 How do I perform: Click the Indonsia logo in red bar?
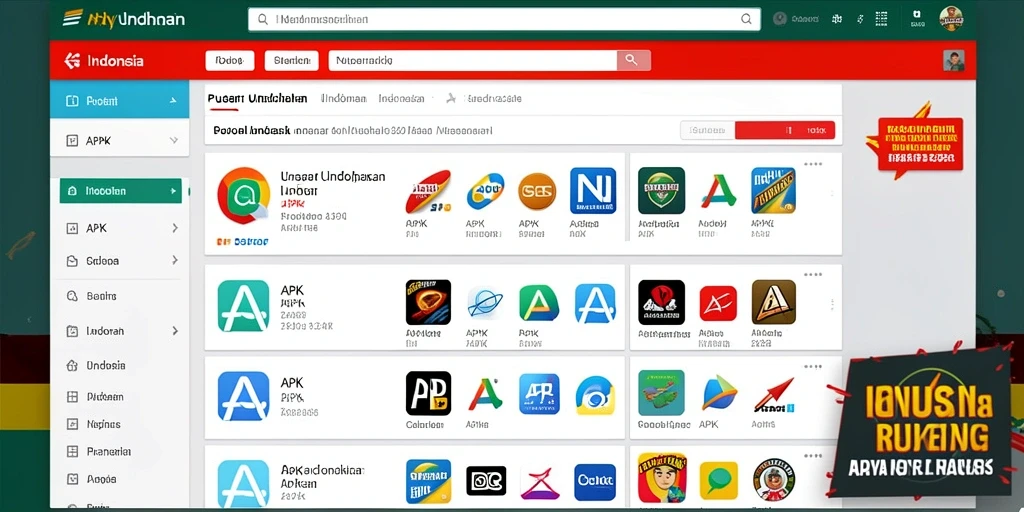click(104, 61)
